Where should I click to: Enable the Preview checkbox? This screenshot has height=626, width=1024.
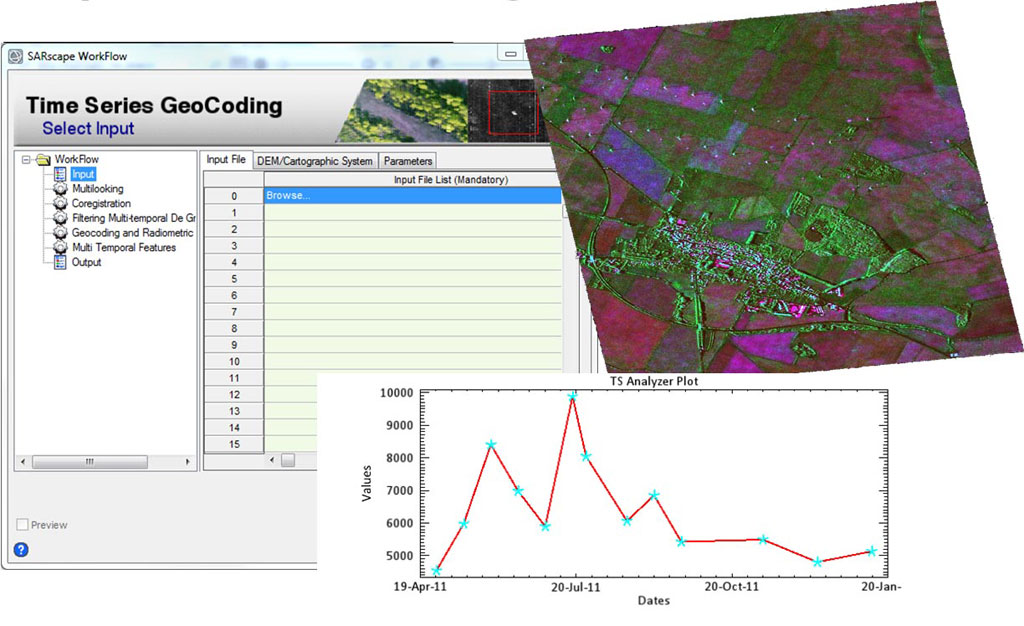(x=22, y=525)
